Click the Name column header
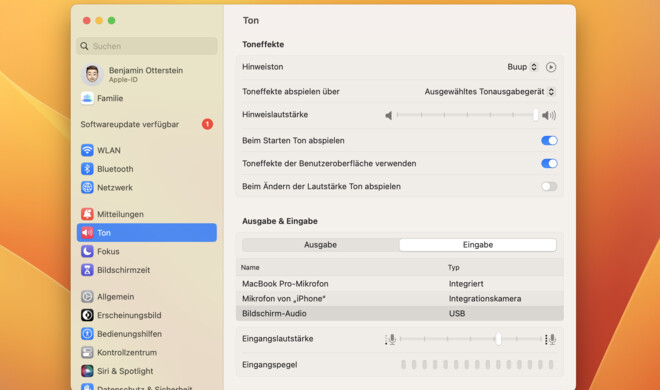 (x=250, y=267)
